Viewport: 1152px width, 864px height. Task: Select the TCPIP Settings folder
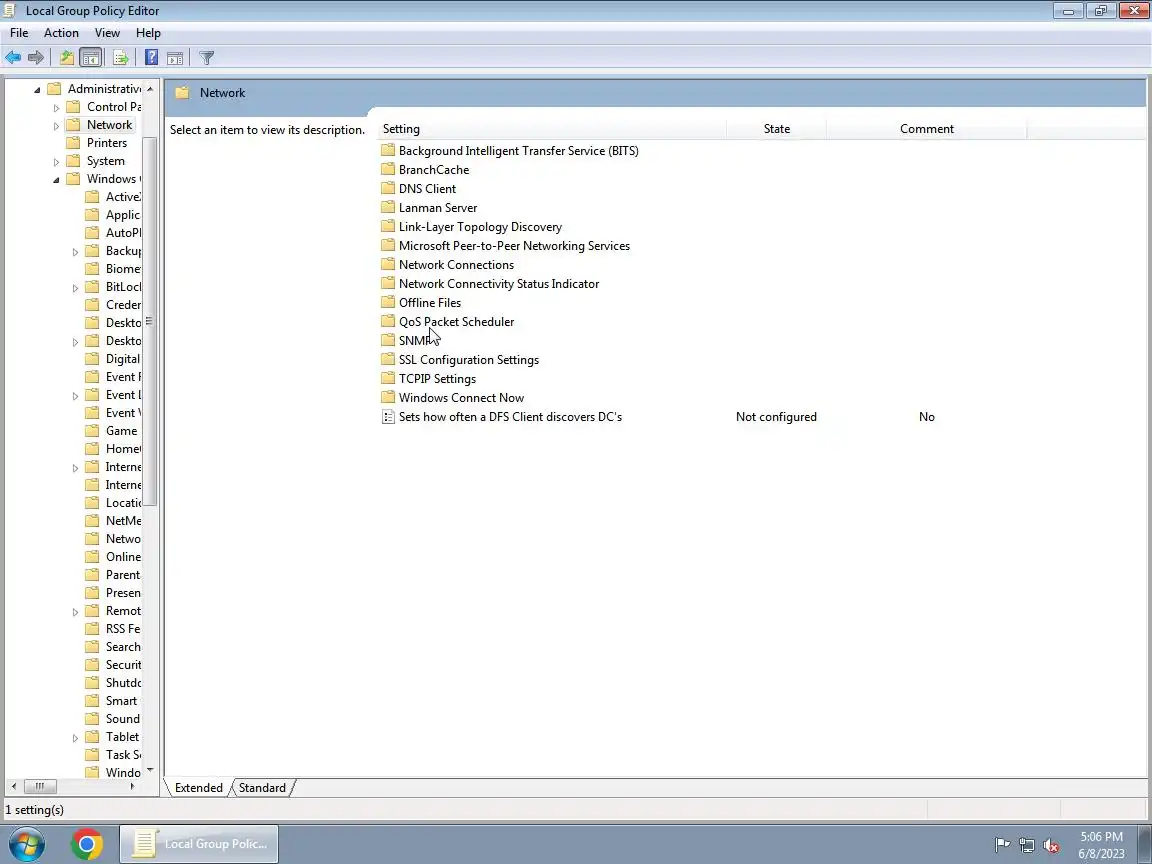click(428, 379)
